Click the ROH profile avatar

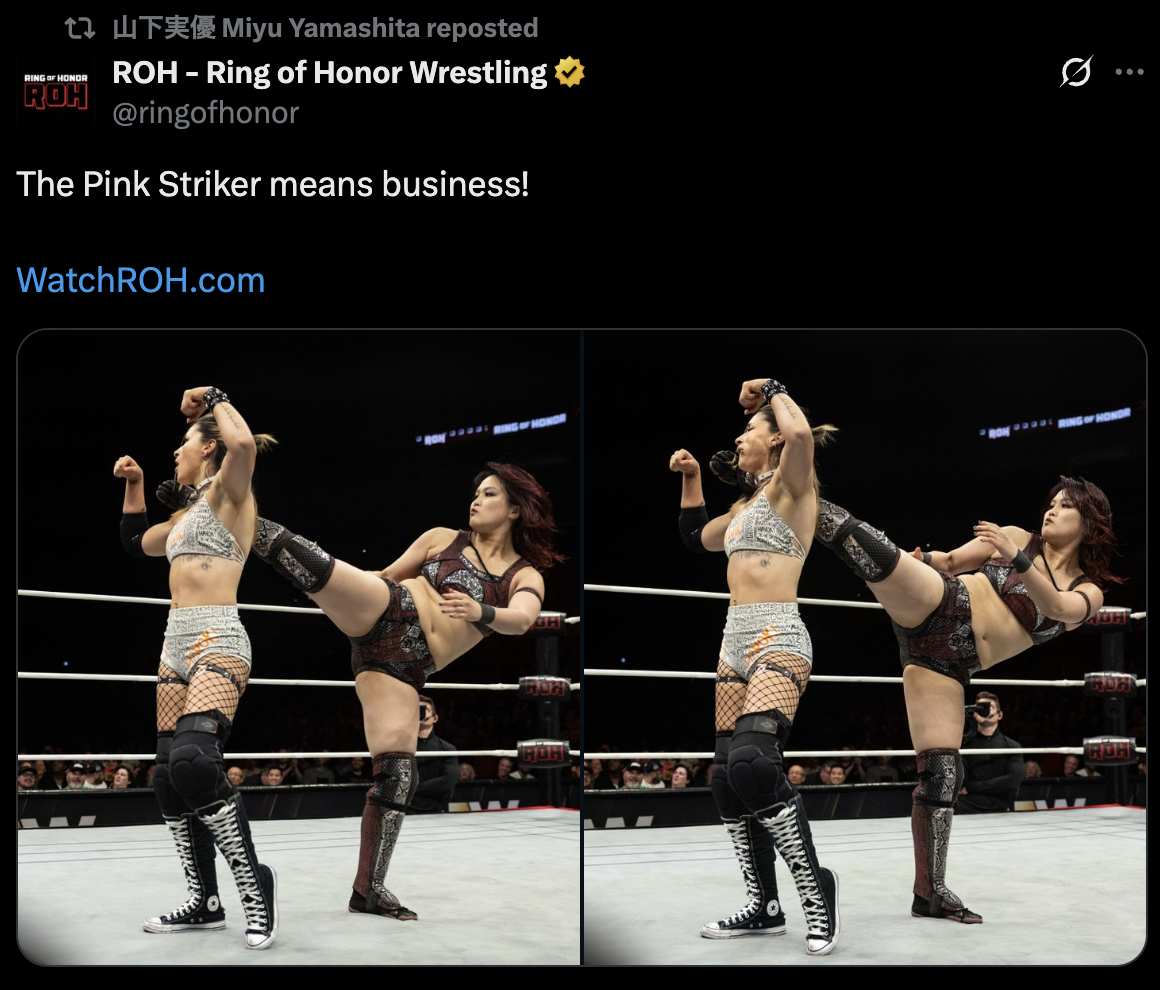point(55,92)
